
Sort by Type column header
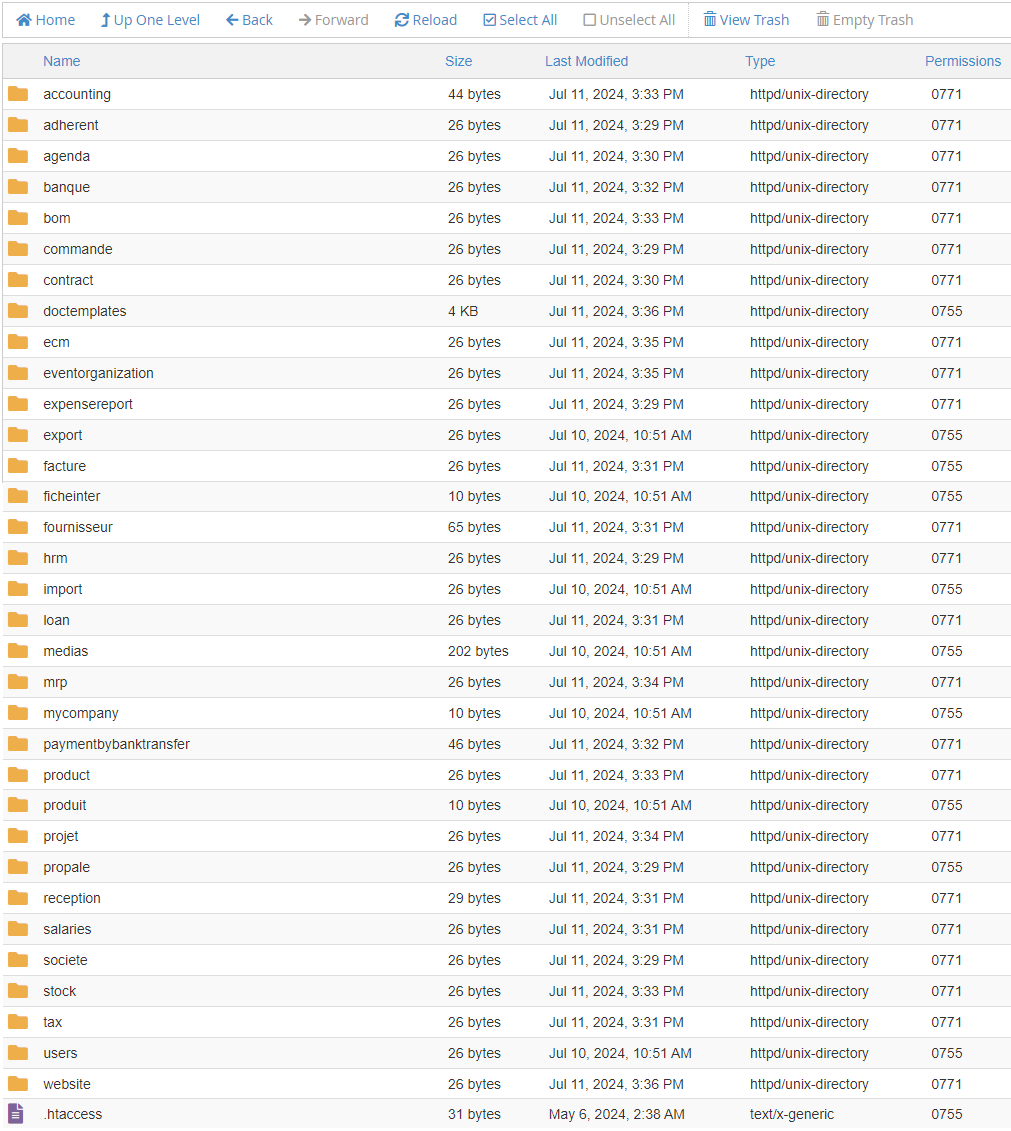click(760, 61)
